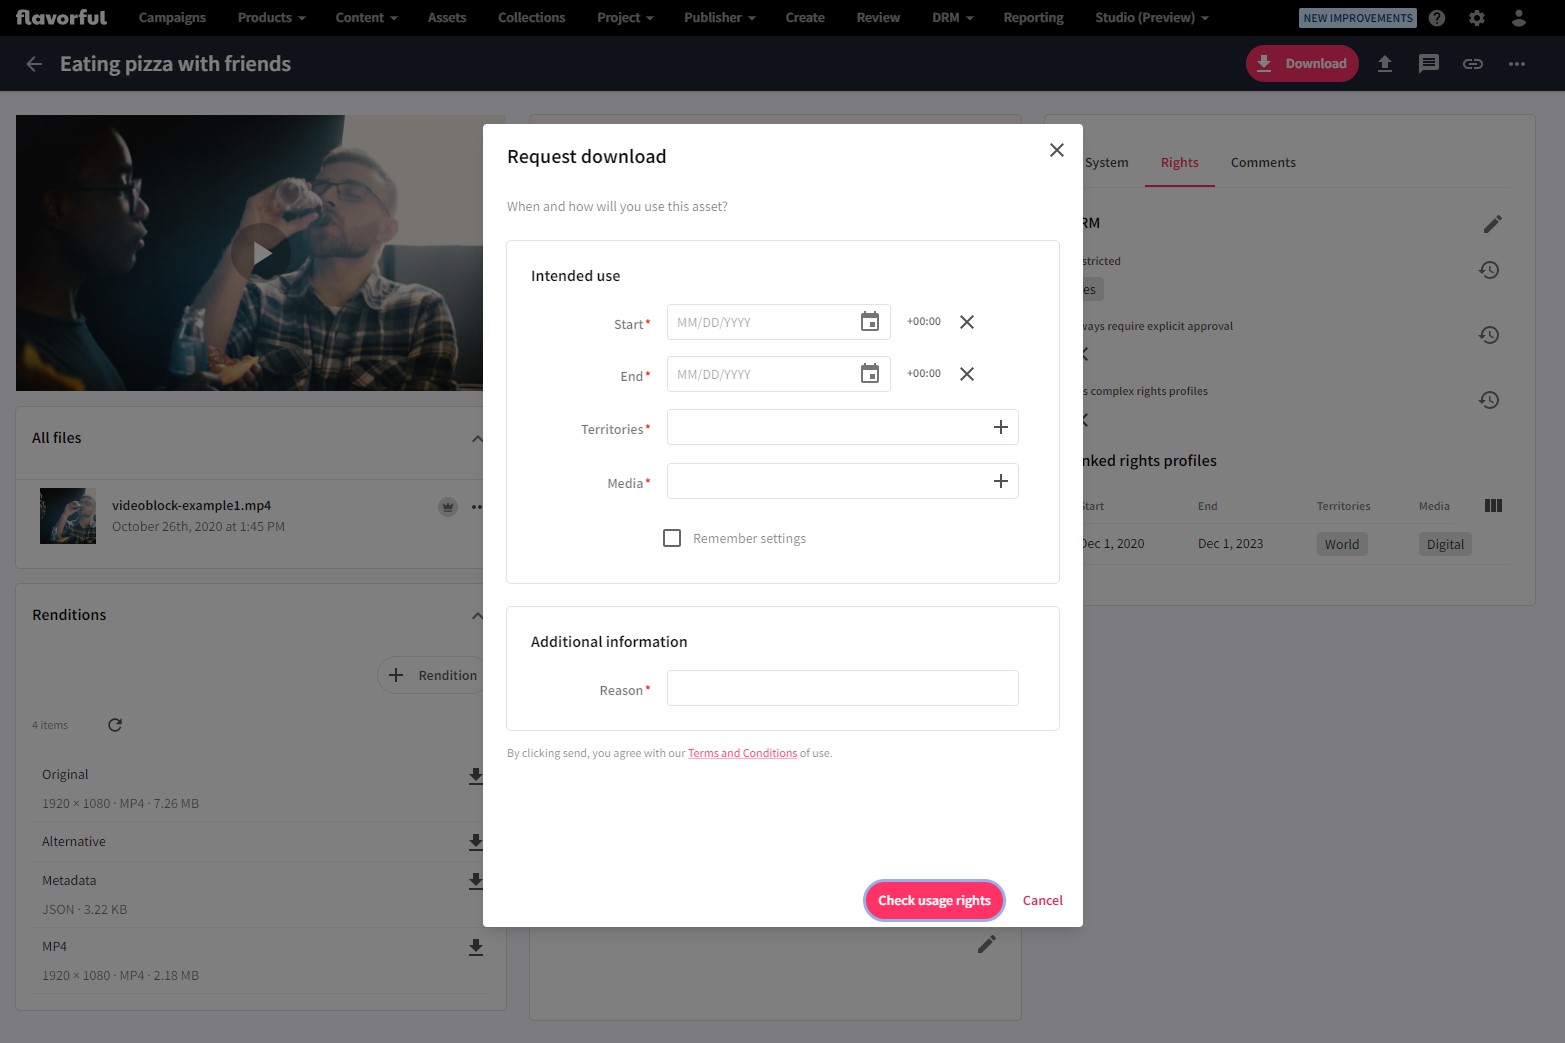Clear the End date field

click(966, 374)
